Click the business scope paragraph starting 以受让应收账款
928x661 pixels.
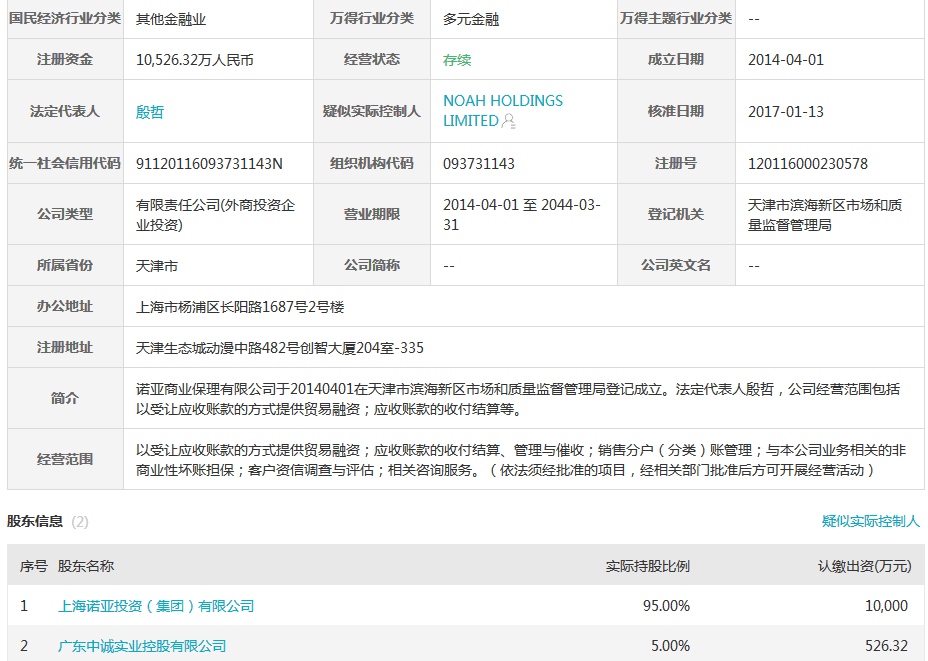click(x=521, y=460)
